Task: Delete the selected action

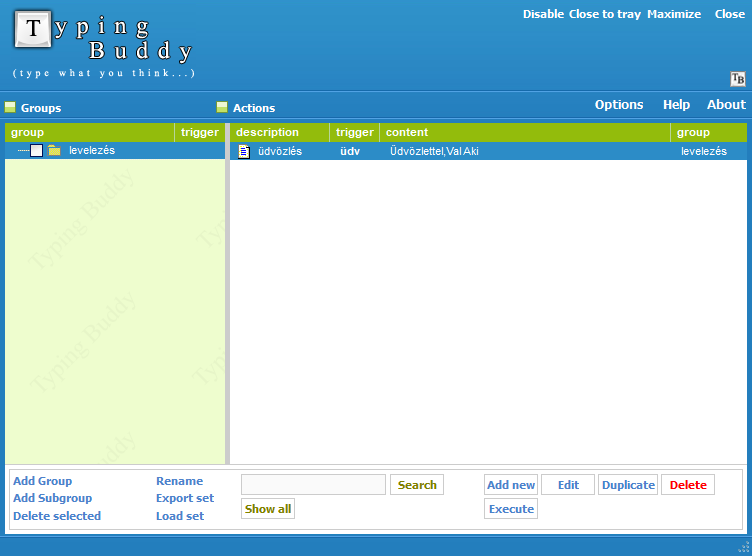Action: (688, 485)
